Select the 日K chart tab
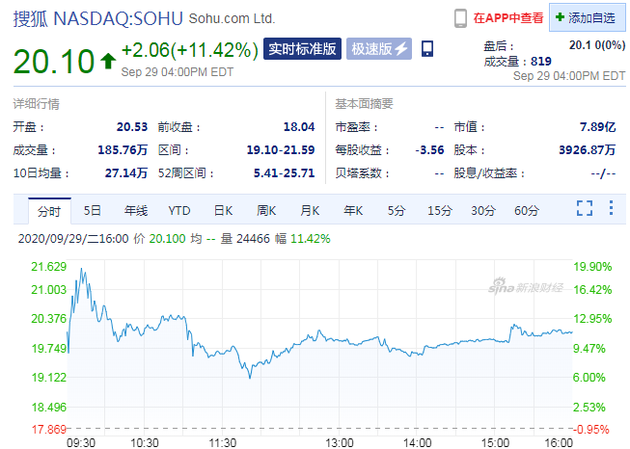The image size is (630, 449). click(223, 210)
